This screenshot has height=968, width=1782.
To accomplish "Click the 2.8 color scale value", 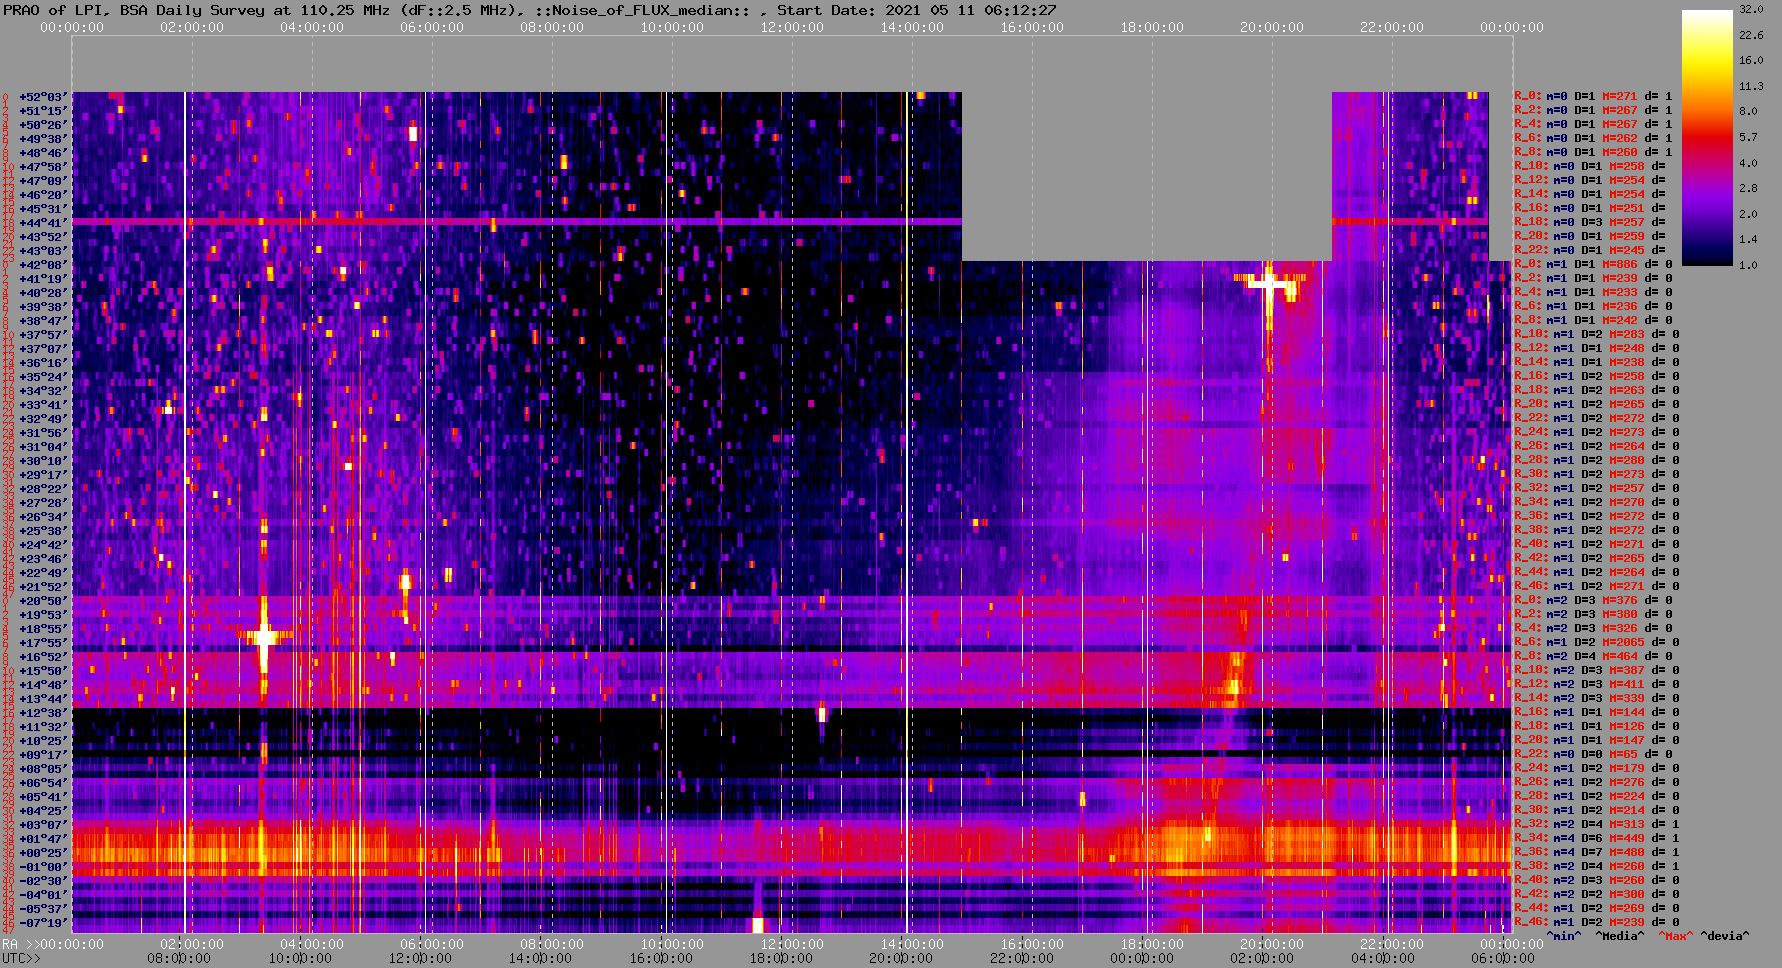I will point(1748,188).
